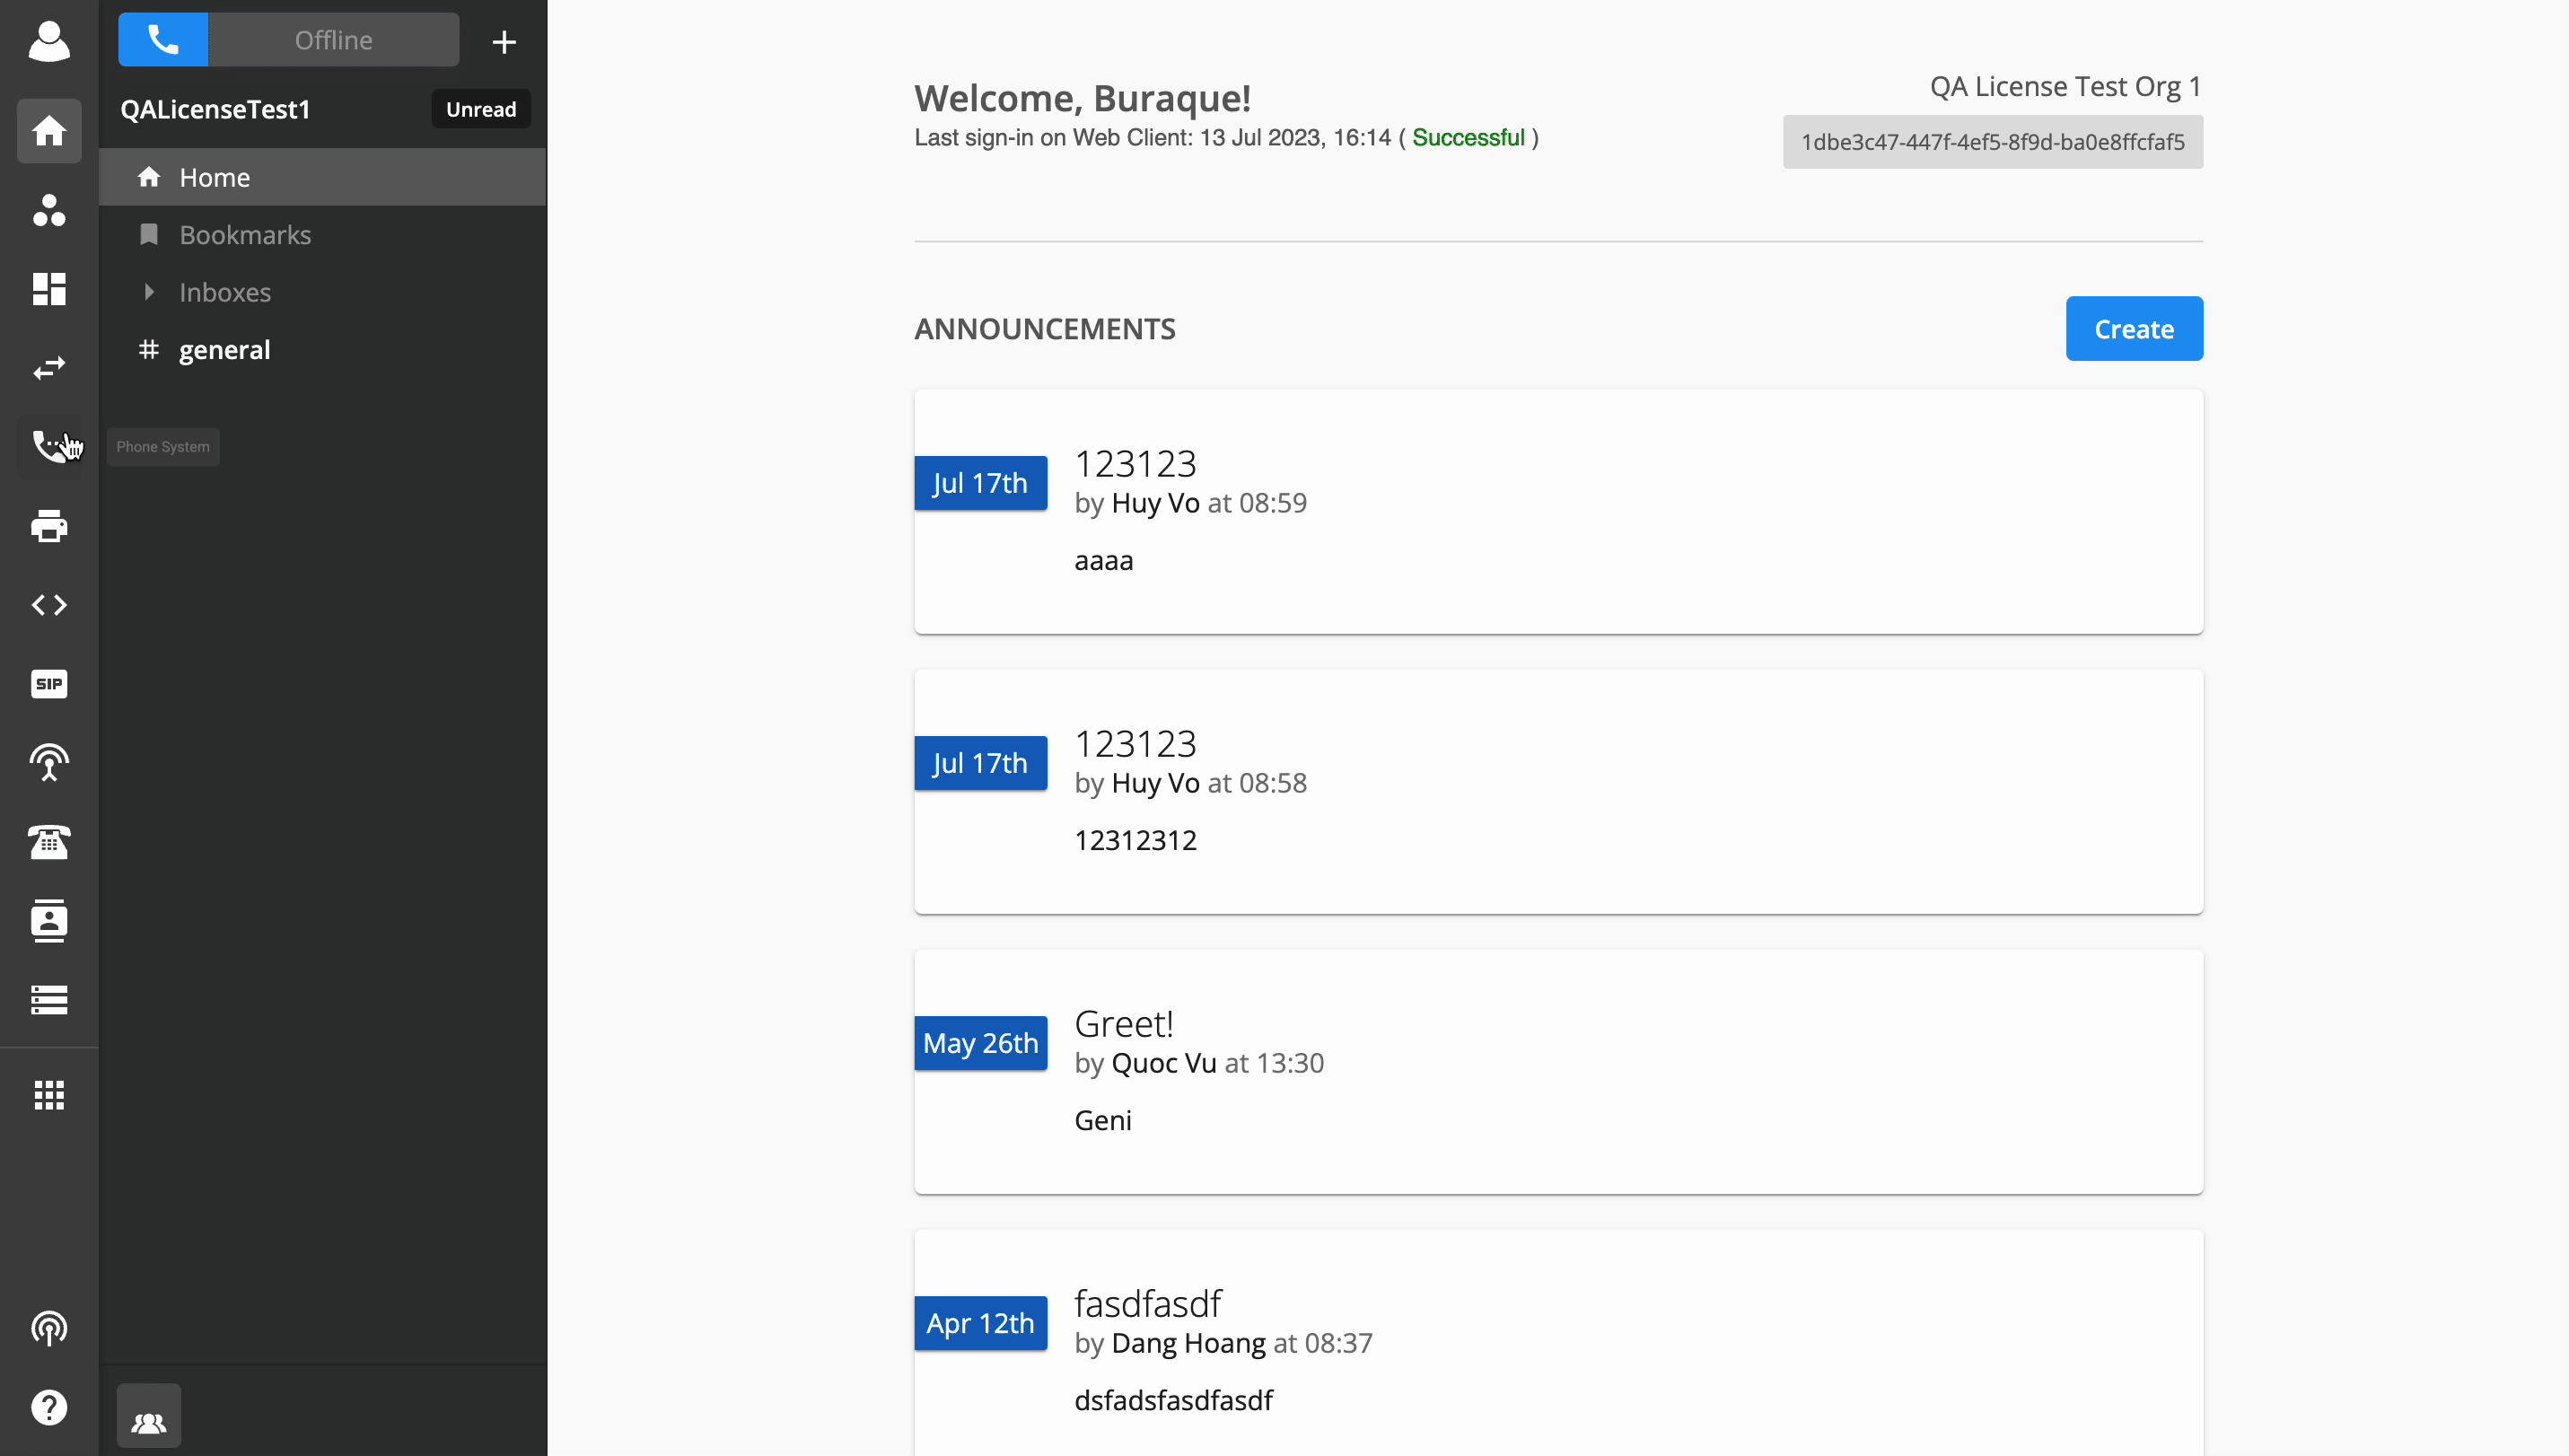Click the May 26th date badge
Image resolution: width=2569 pixels, height=1456 pixels.
pos(980,1043)
